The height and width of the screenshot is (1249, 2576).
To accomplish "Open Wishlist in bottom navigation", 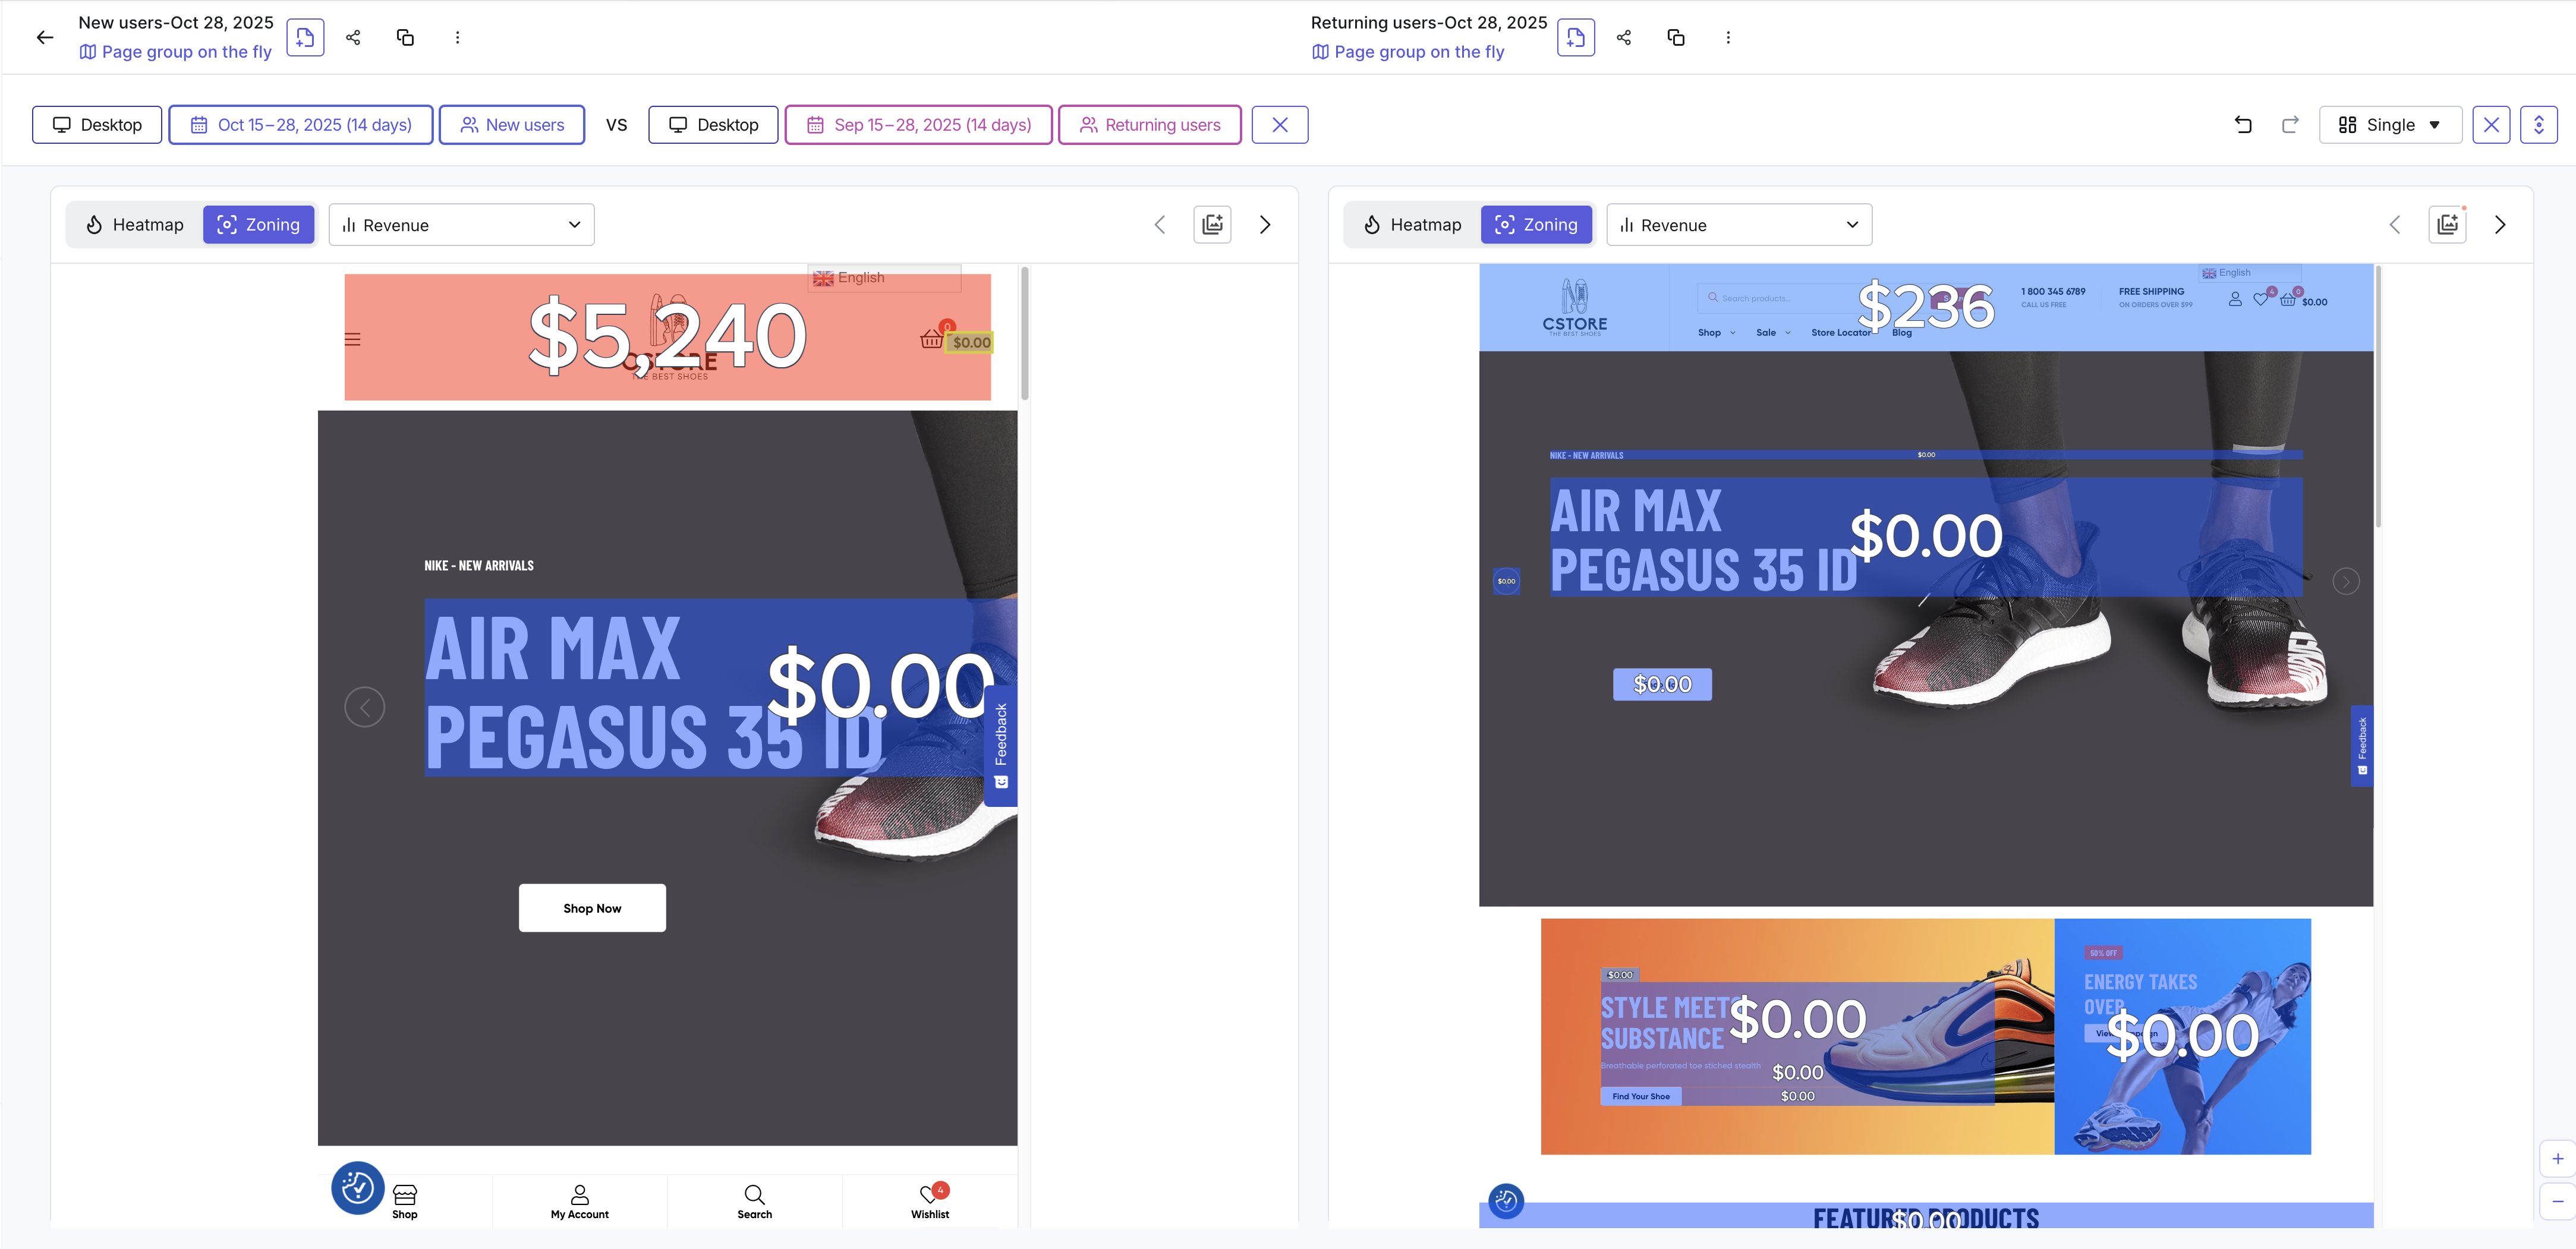I will coord(930,1201).
